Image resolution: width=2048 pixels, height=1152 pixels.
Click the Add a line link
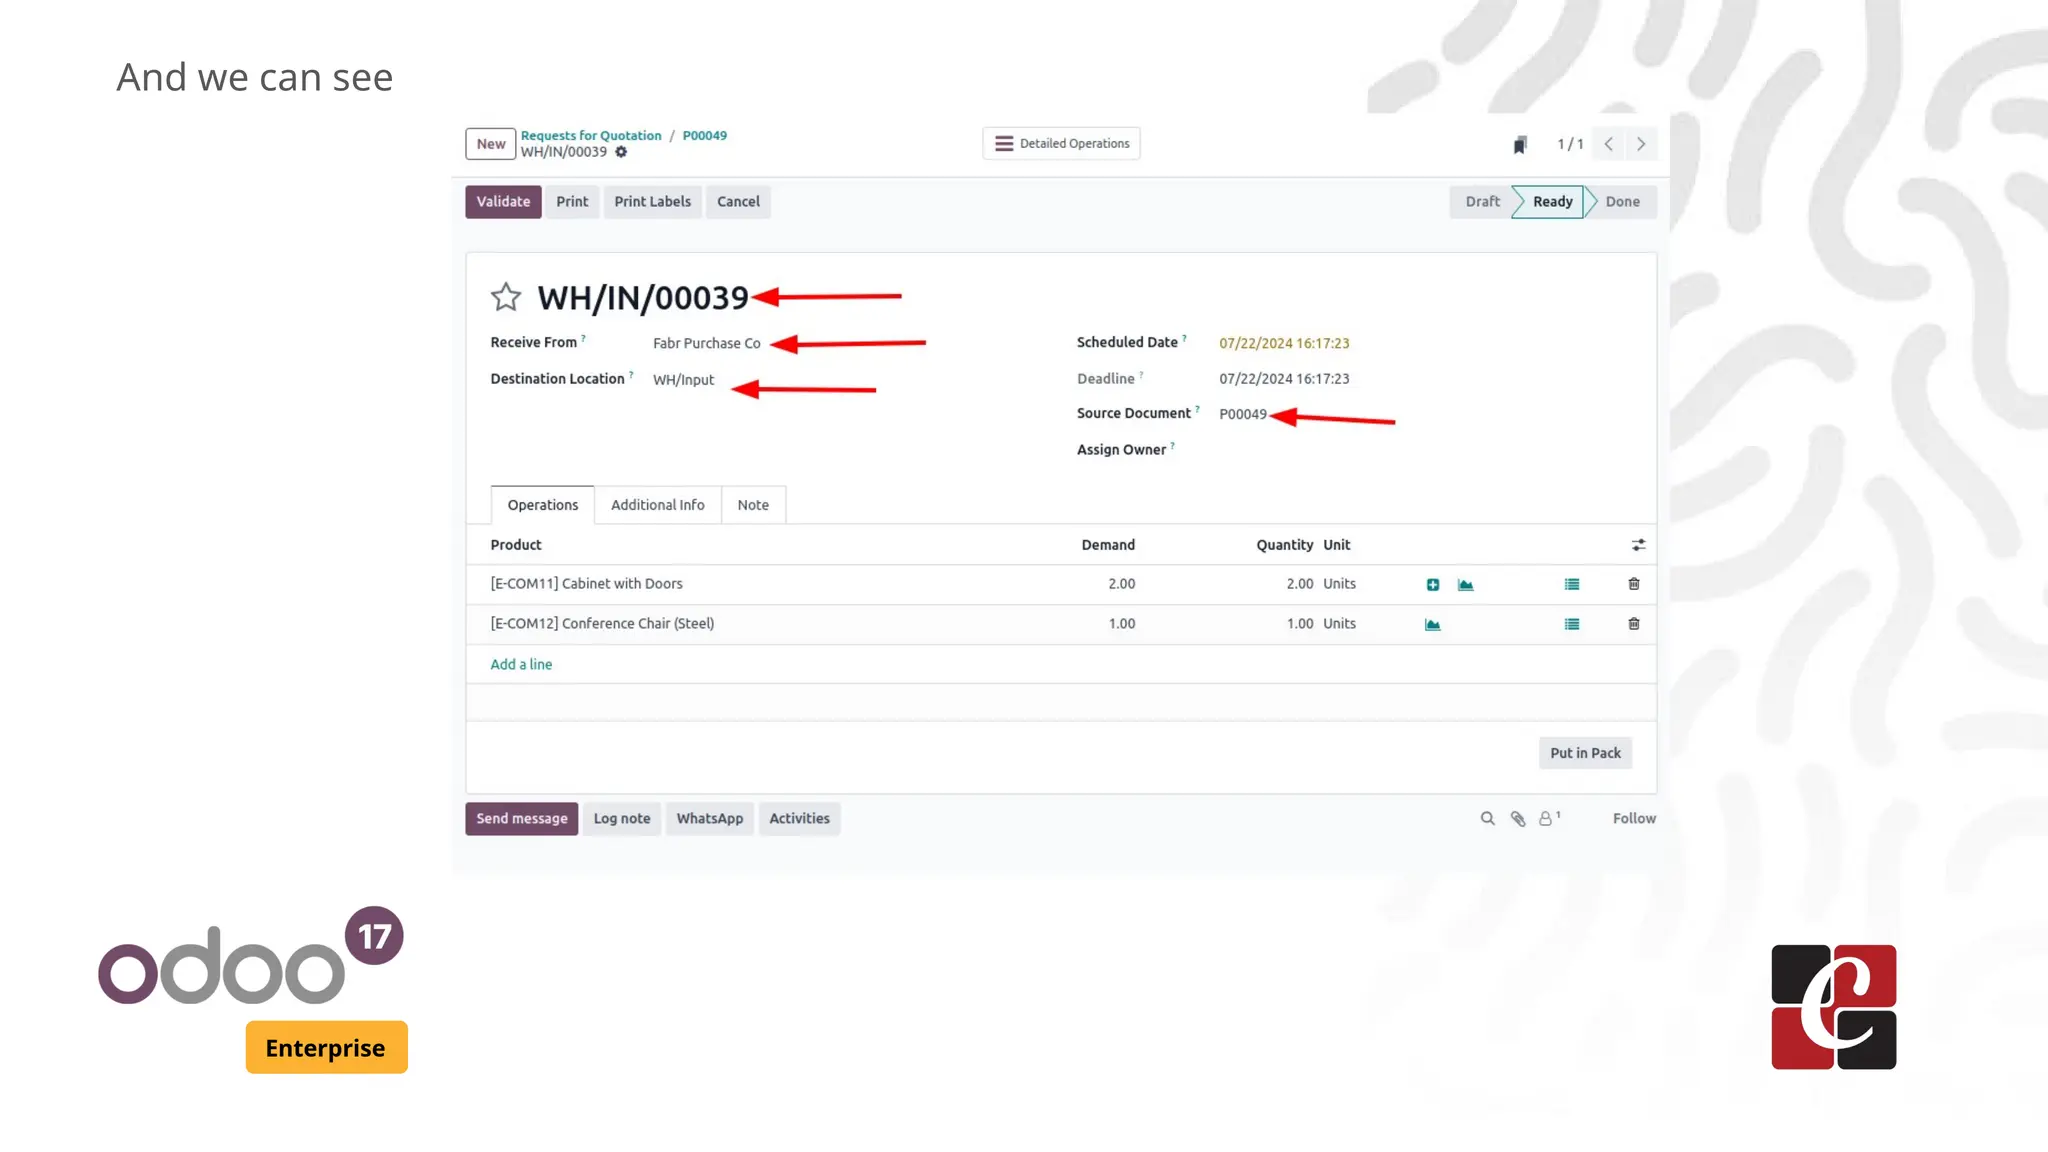[x=521, y=664]
